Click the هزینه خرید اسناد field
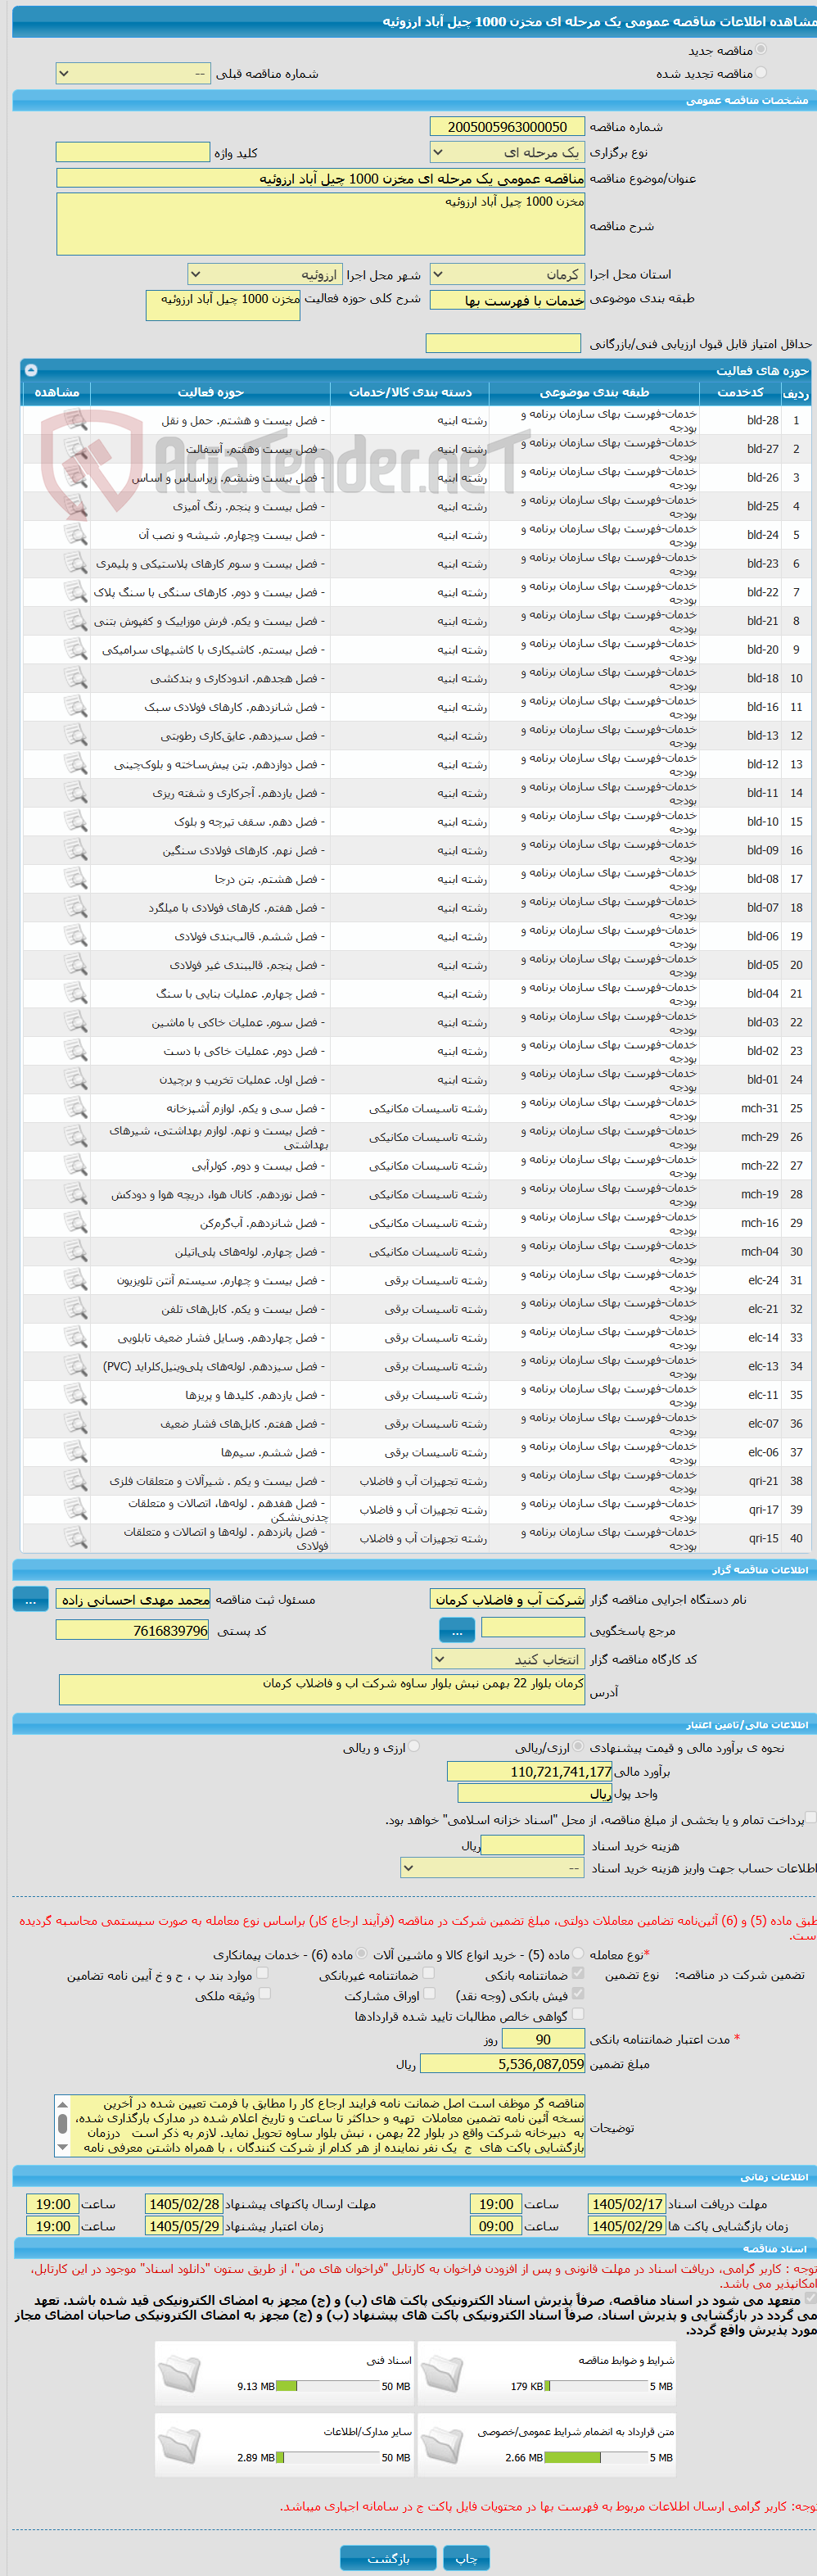 [533, 1846]
